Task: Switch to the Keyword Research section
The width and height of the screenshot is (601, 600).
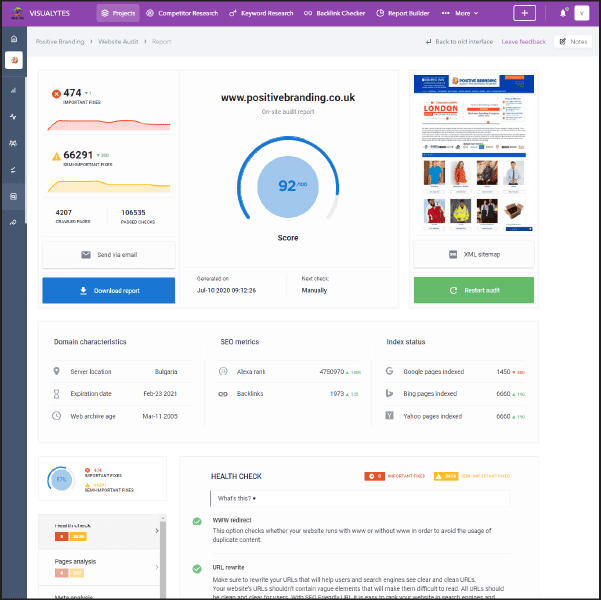Action: (260, 13)
